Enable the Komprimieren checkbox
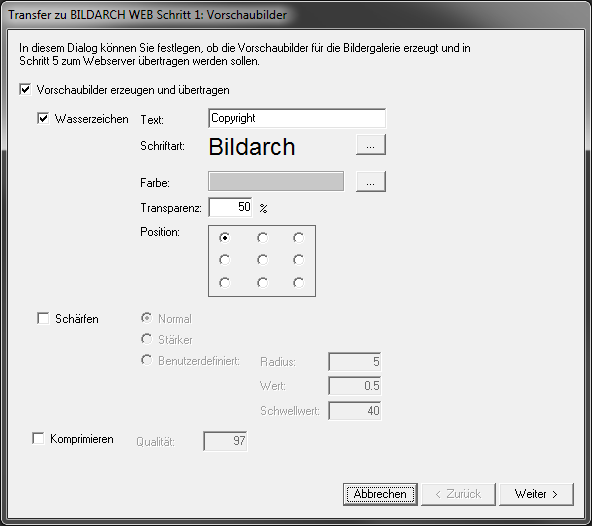 pyautogui.click(x=38, y=438)
